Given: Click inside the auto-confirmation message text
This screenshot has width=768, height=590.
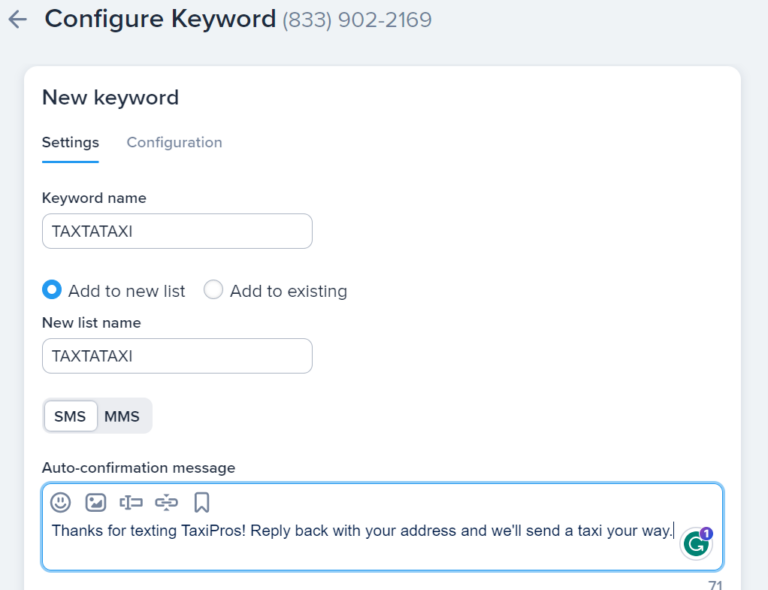Looking at the screenshot, I should point(362,531).
